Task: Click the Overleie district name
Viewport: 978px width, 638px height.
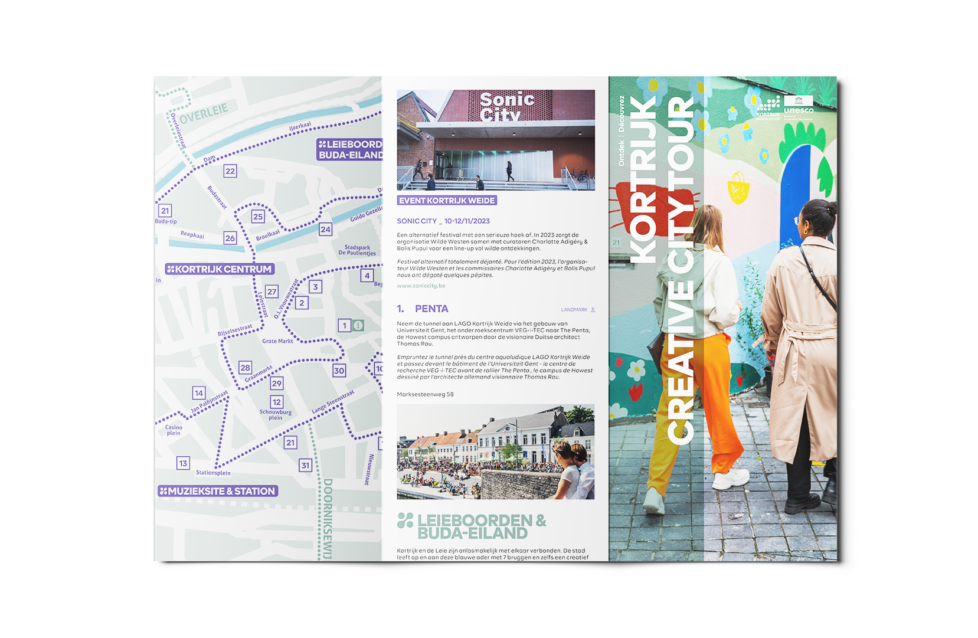Action: (203, 114)
